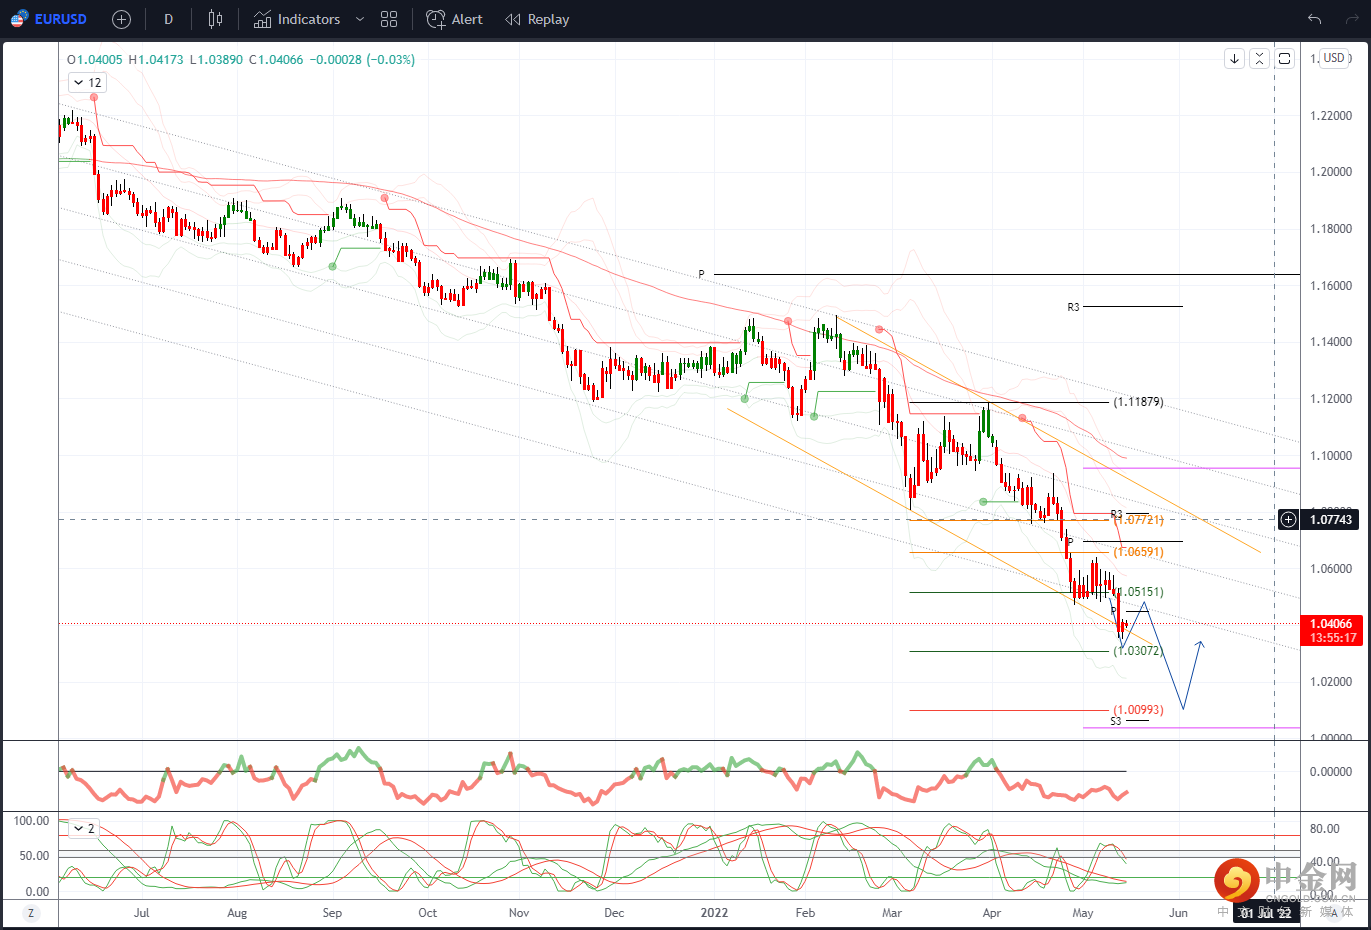This screenshot has width=1371, height=930.
Task: Click the compare or add symbol plus icon
Action: [x=121, y=19]
